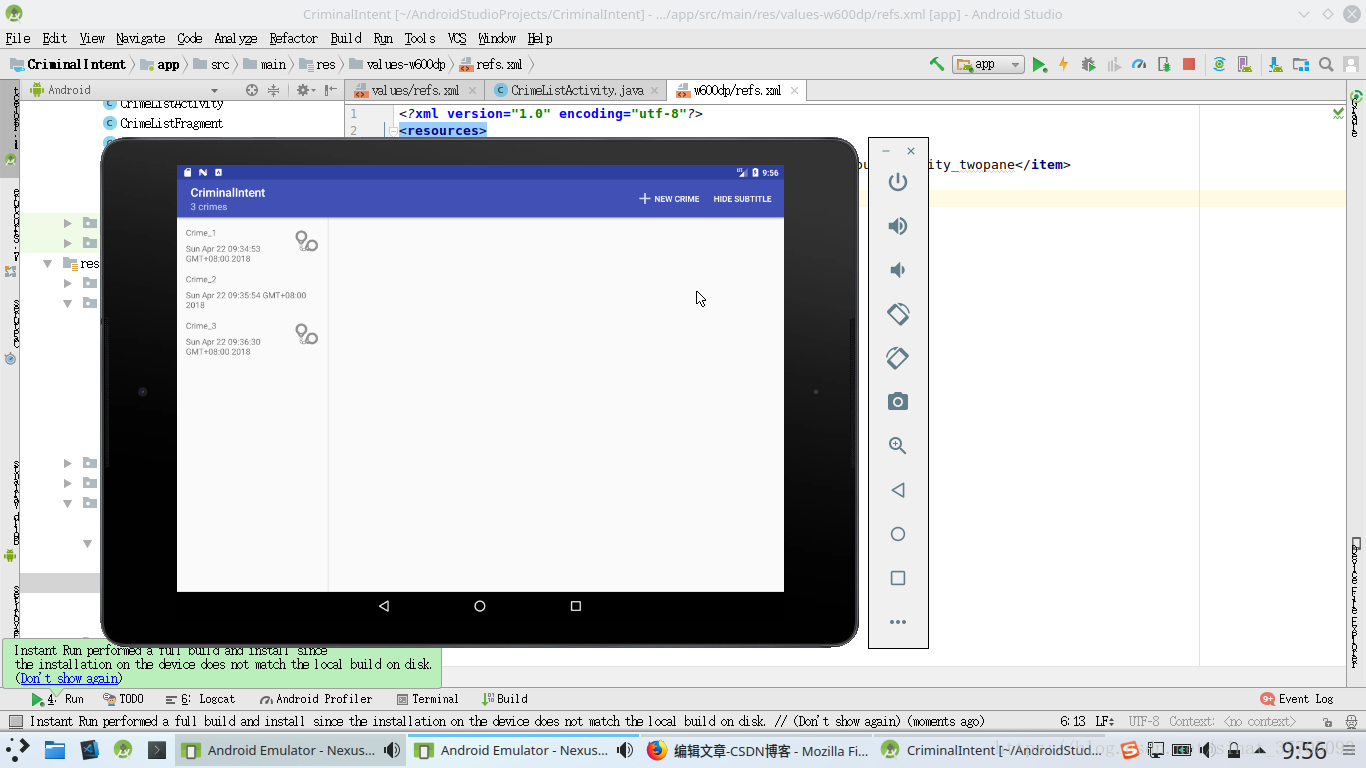Open the Refactor menu
Screen dimensions: 1366x768
pos(293,38)
